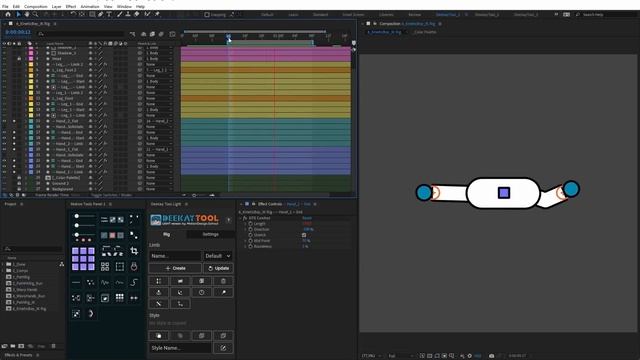Click the Deekay Tool help question icon
This screenshot has width=640, height=360.
point(229,220)
